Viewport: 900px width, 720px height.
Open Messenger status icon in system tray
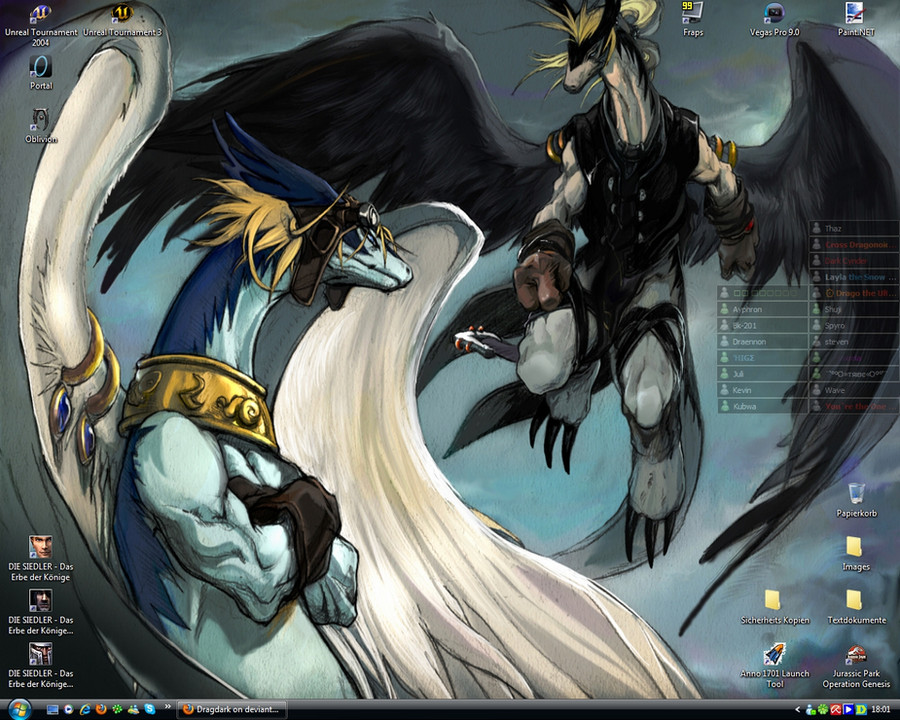click(810, 710)
